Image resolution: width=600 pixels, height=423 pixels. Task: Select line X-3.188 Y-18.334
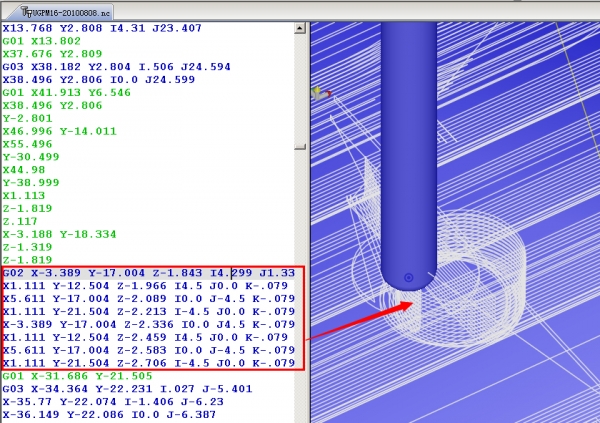pos(59,234)
